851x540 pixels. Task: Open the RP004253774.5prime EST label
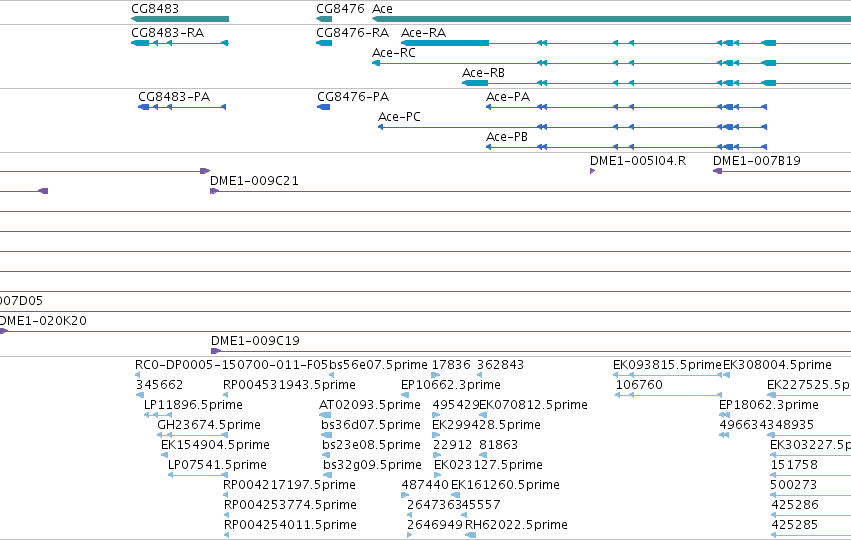[290, 505]
